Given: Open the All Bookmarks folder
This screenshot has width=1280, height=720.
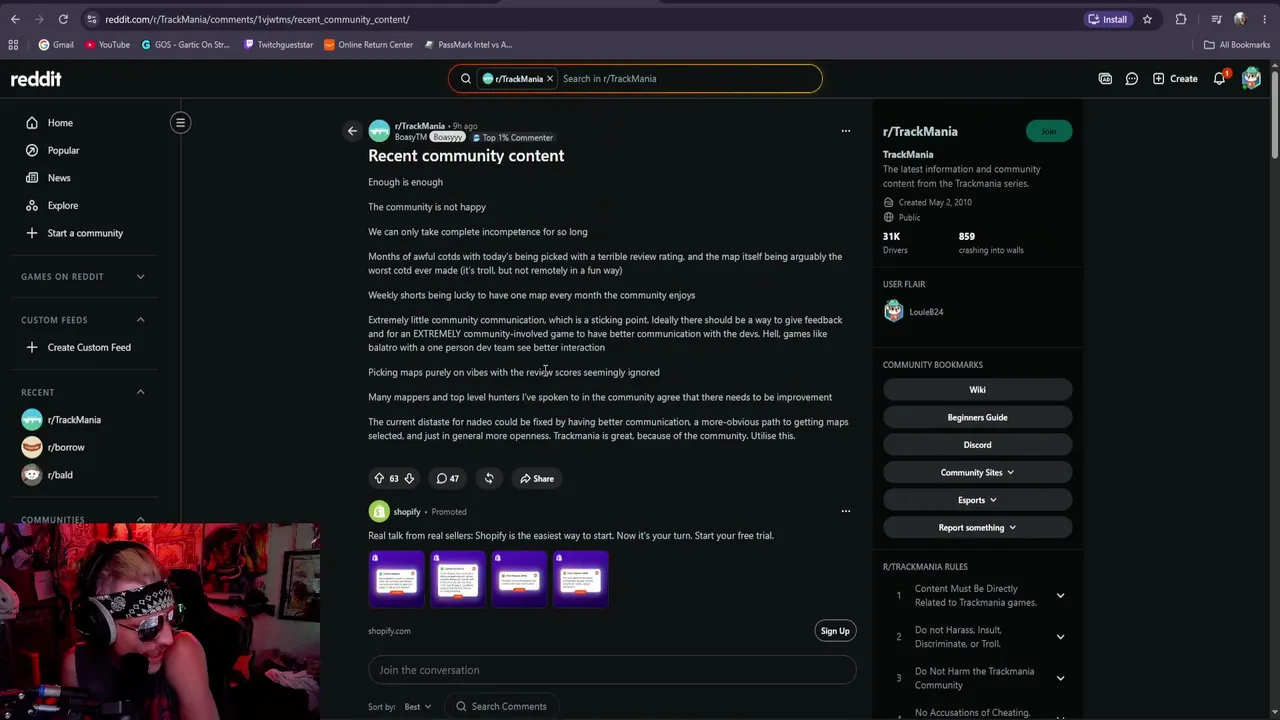Looking at the screenshot, I should [x=1237, y=45].
